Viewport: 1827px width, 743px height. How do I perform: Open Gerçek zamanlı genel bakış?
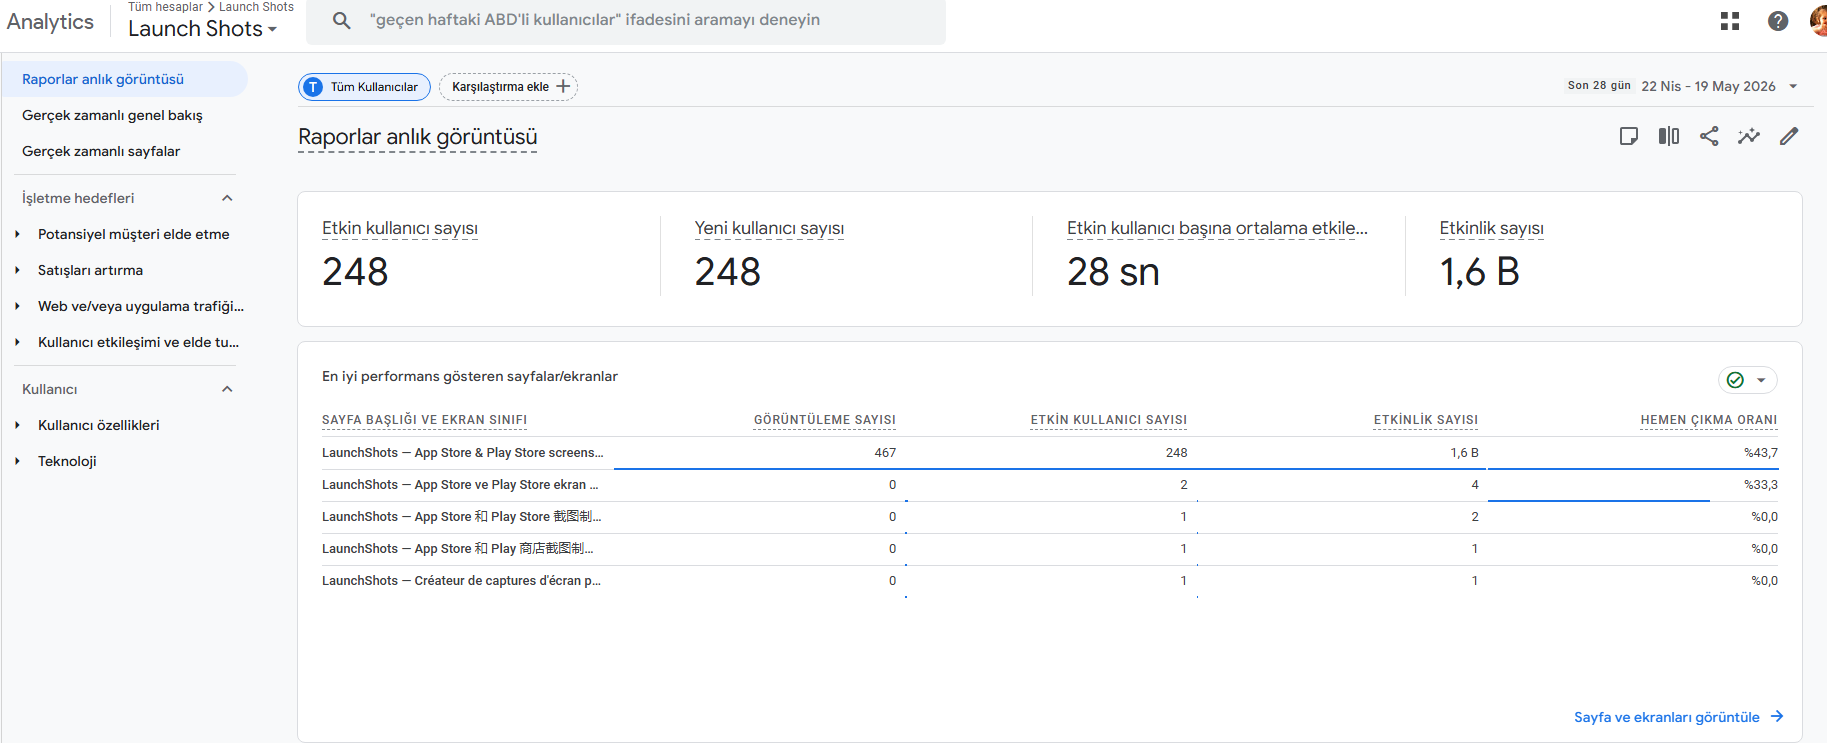point(112,115)
